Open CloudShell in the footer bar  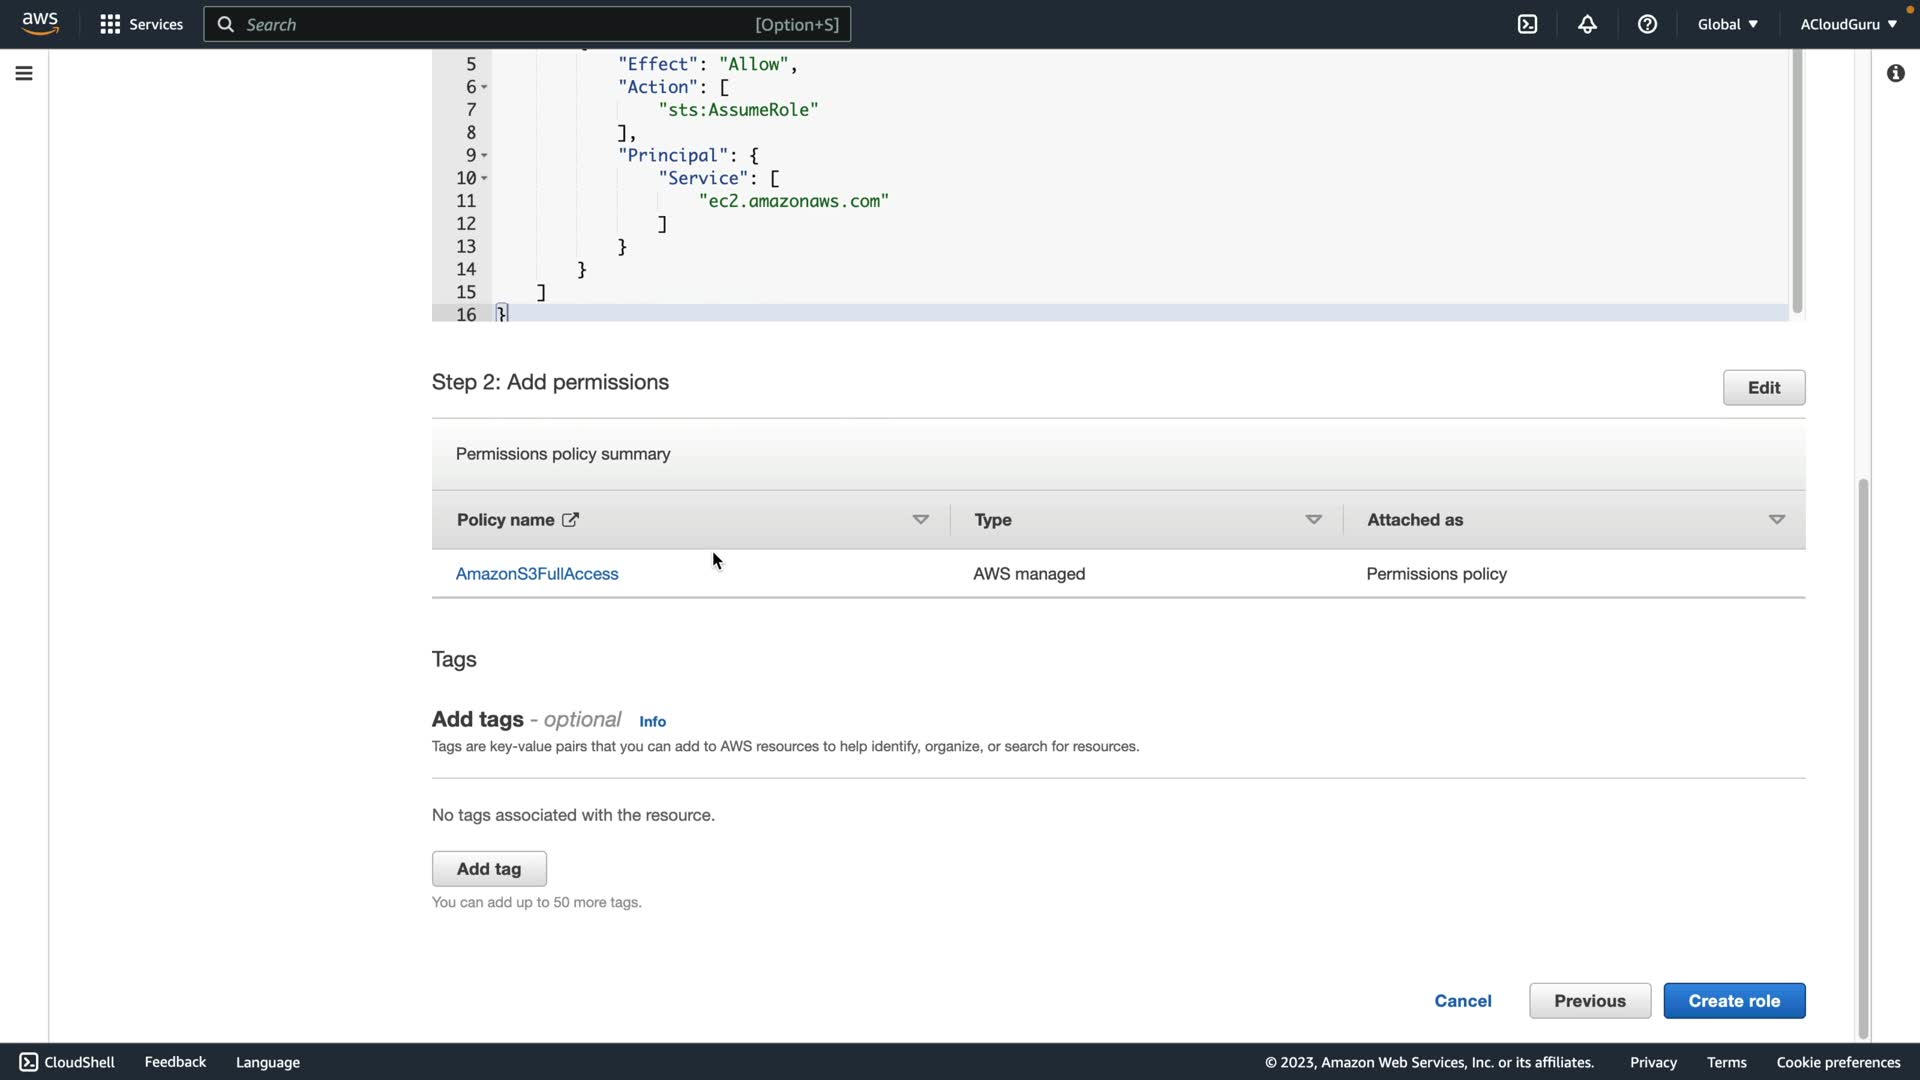tap(67, 1062)
